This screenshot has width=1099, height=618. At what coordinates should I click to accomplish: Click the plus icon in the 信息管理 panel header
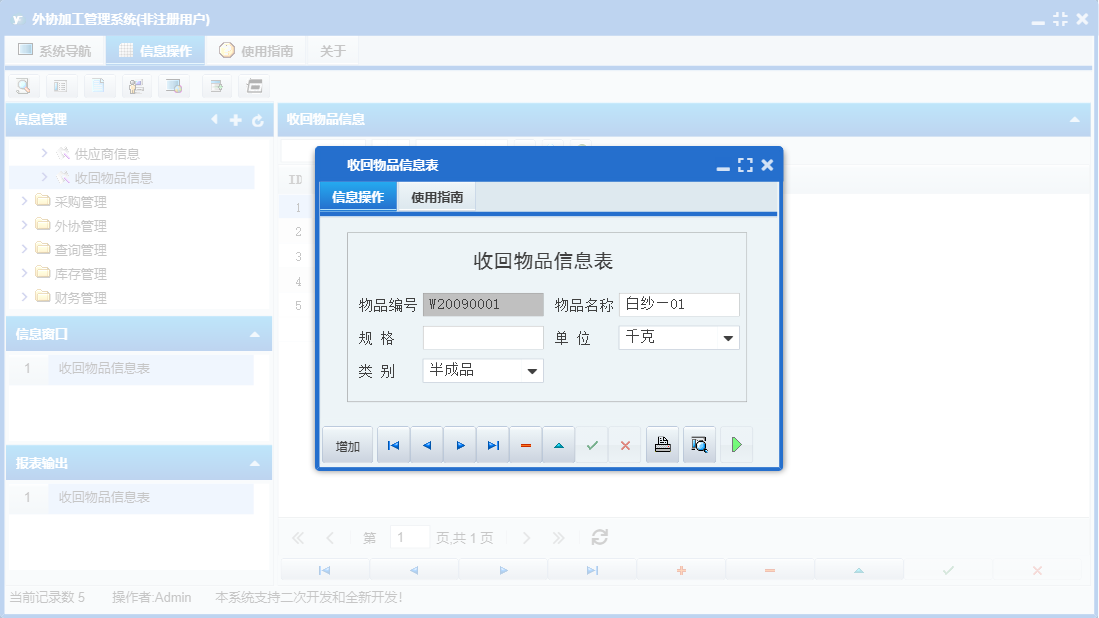234,120
